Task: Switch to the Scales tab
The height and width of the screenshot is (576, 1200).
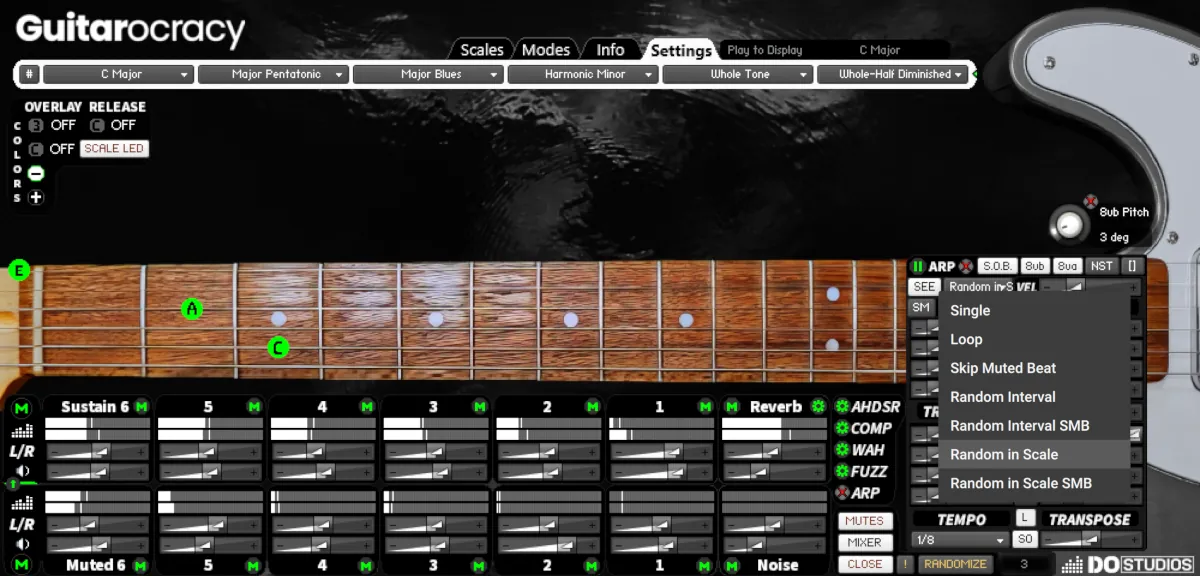Action: click(x=481, y=49)
